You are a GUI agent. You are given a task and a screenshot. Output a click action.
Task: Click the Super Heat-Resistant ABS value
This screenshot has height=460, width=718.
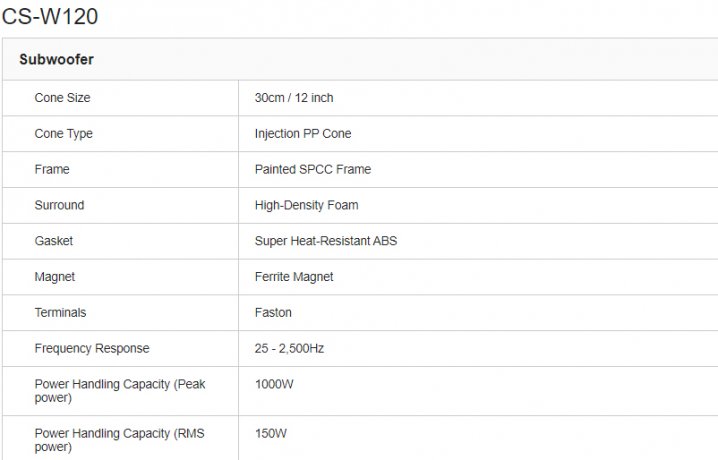326,241
